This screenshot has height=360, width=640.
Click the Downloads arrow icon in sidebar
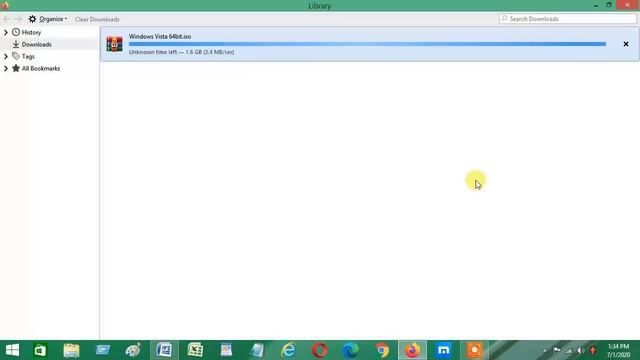[16, 44]
